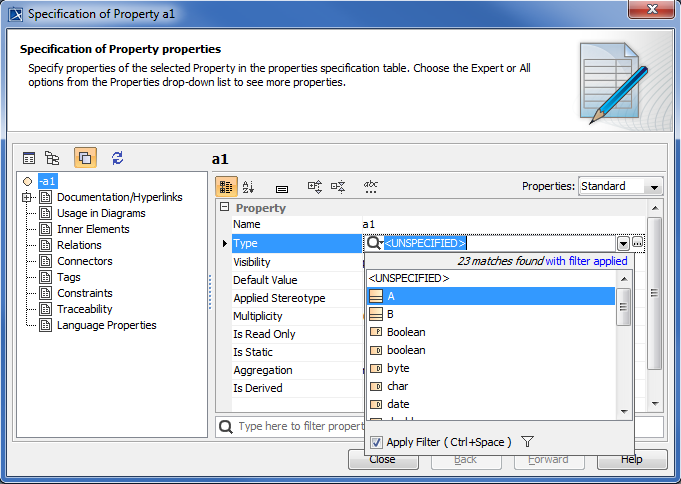Collapse the Property category group
Image resolution: width=681 pixels, height=484 pixels.
(x=224, y=207)
